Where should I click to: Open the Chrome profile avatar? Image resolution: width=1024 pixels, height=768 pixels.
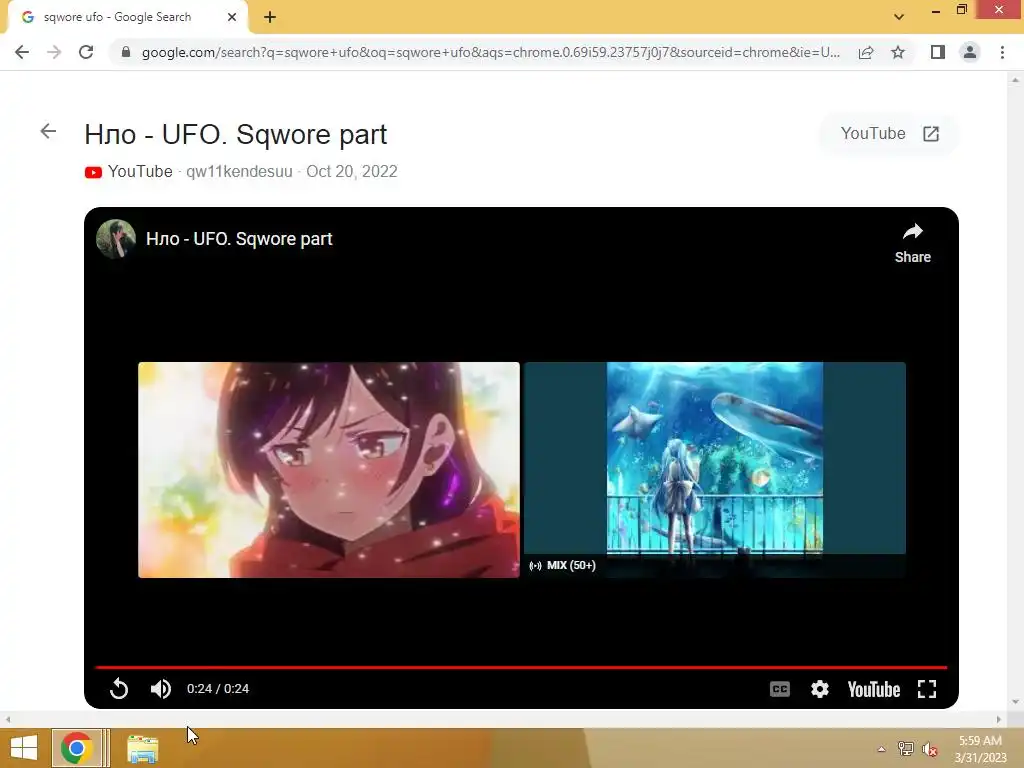coord(970,52)
